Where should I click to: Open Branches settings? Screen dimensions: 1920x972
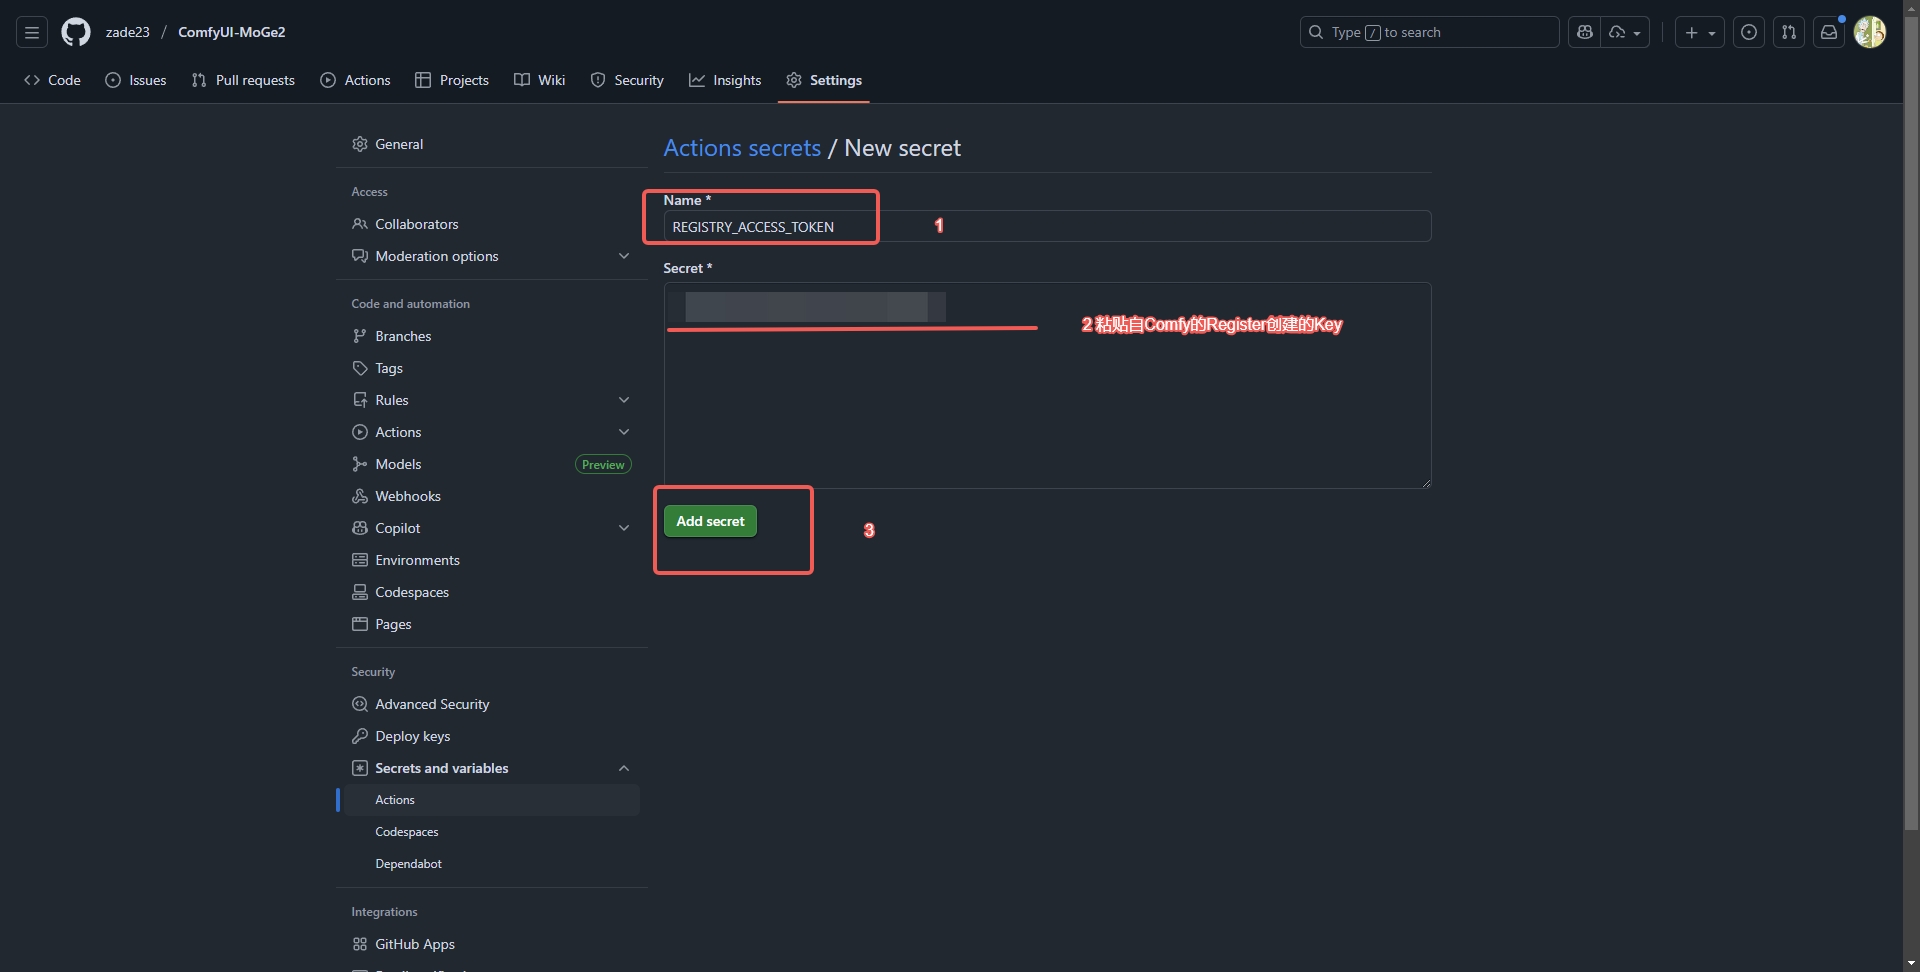click(491, 336)
